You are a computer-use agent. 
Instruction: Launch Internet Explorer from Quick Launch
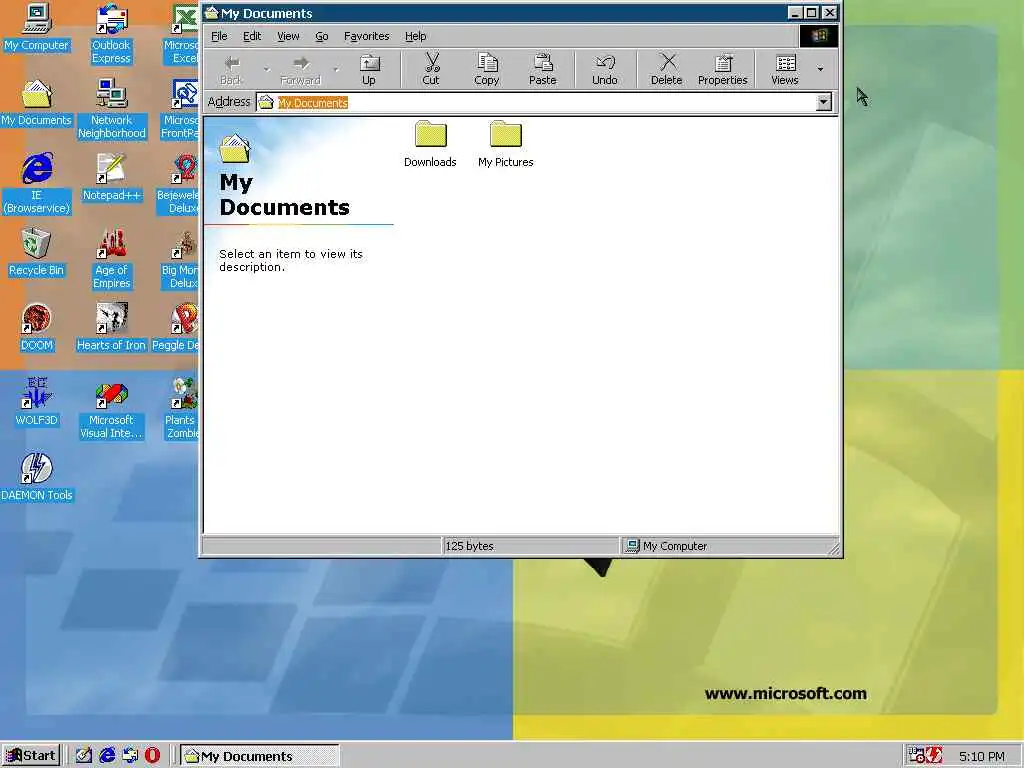click(x=107, y=756)
